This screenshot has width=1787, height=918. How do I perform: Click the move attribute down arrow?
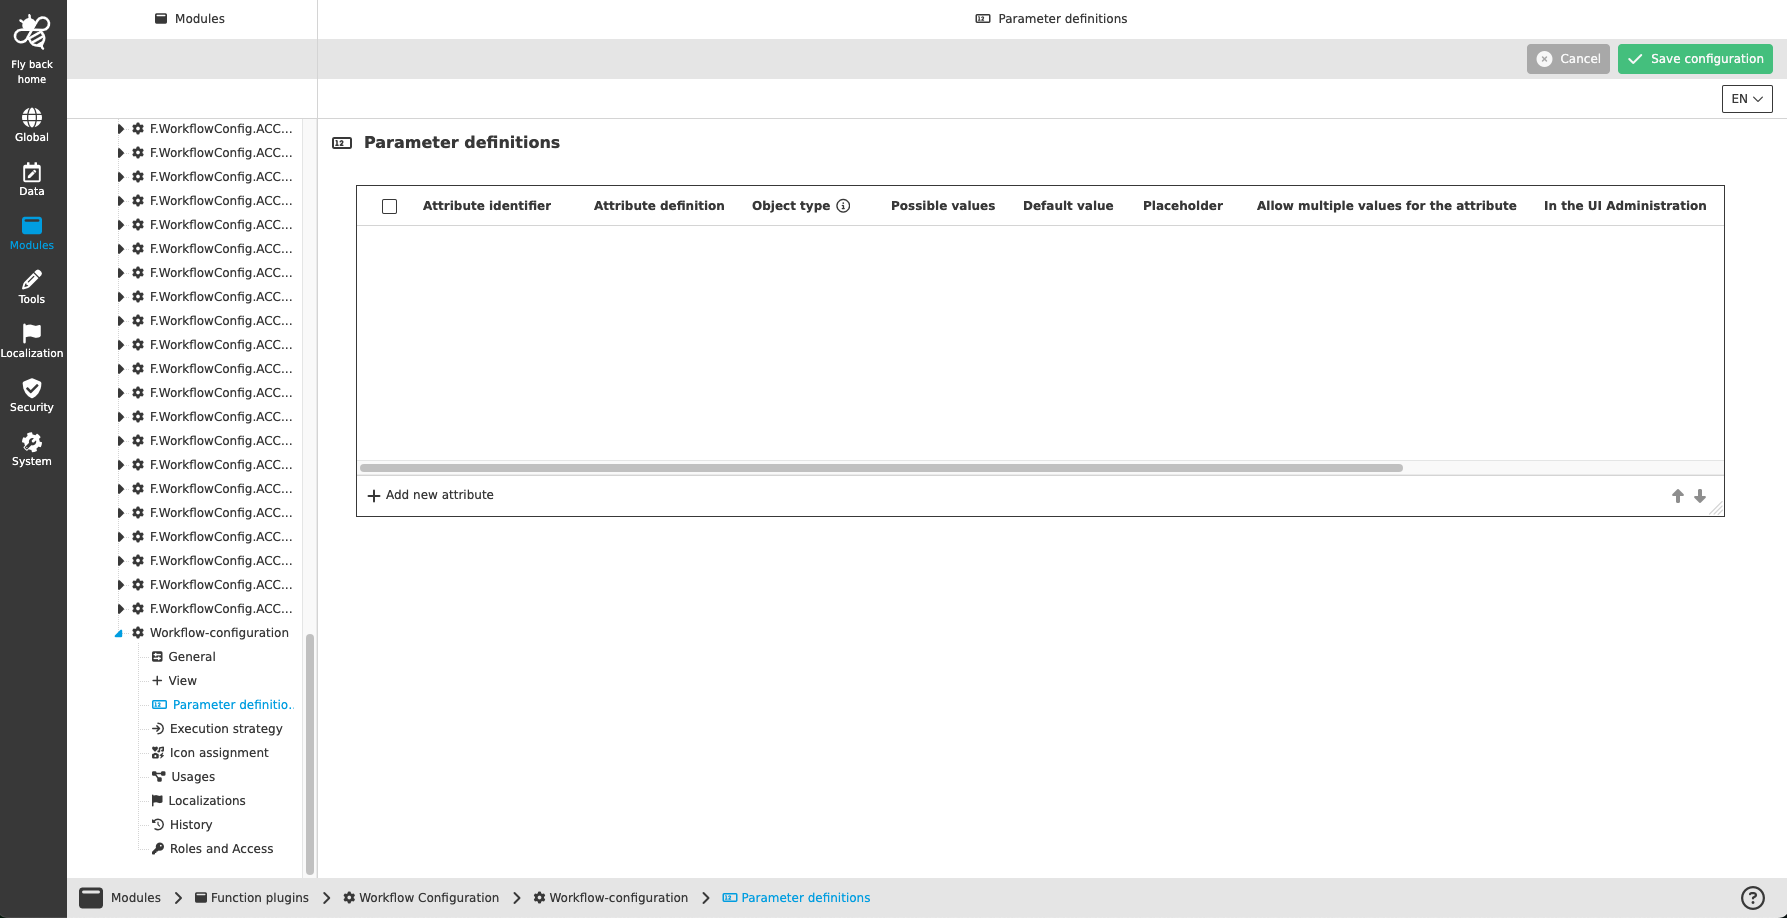[x=1700, y=495]
